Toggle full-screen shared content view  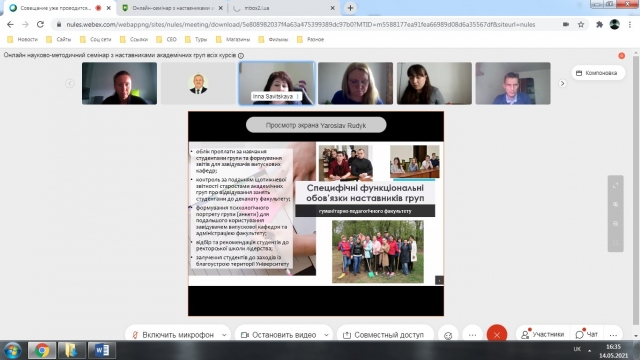(616, 185)
